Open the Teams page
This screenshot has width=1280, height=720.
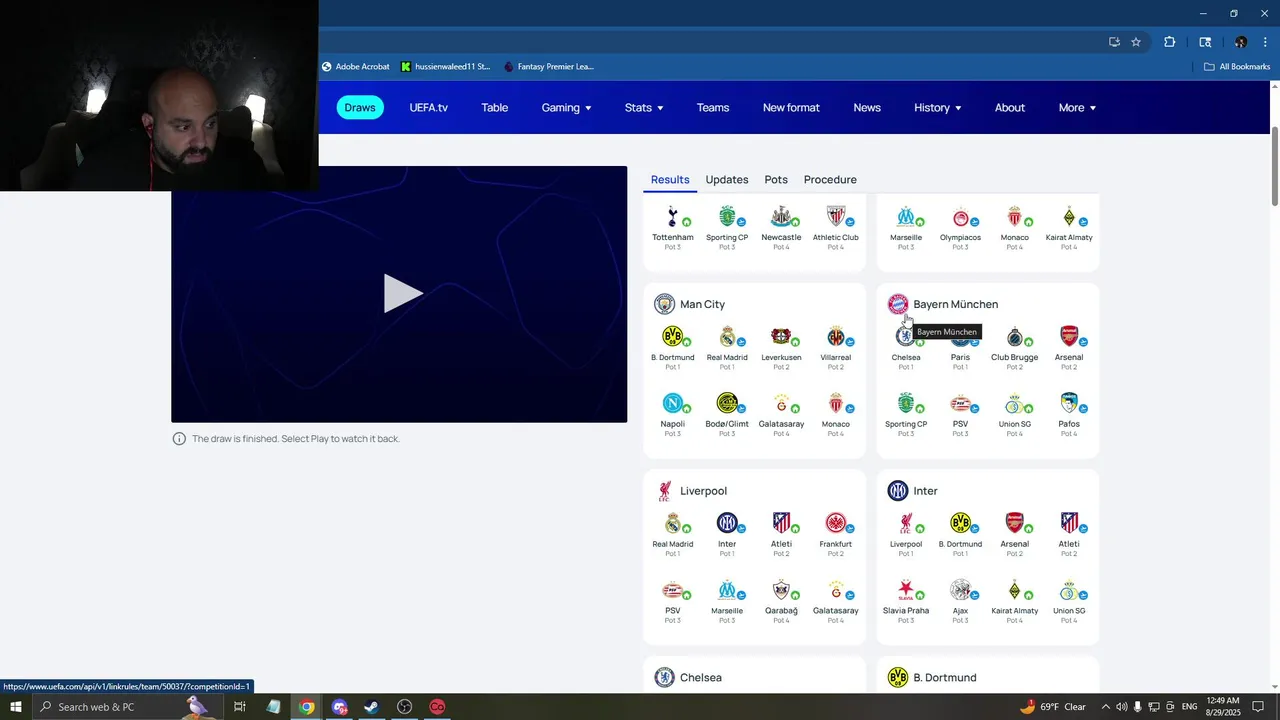[x=713, y=108]
